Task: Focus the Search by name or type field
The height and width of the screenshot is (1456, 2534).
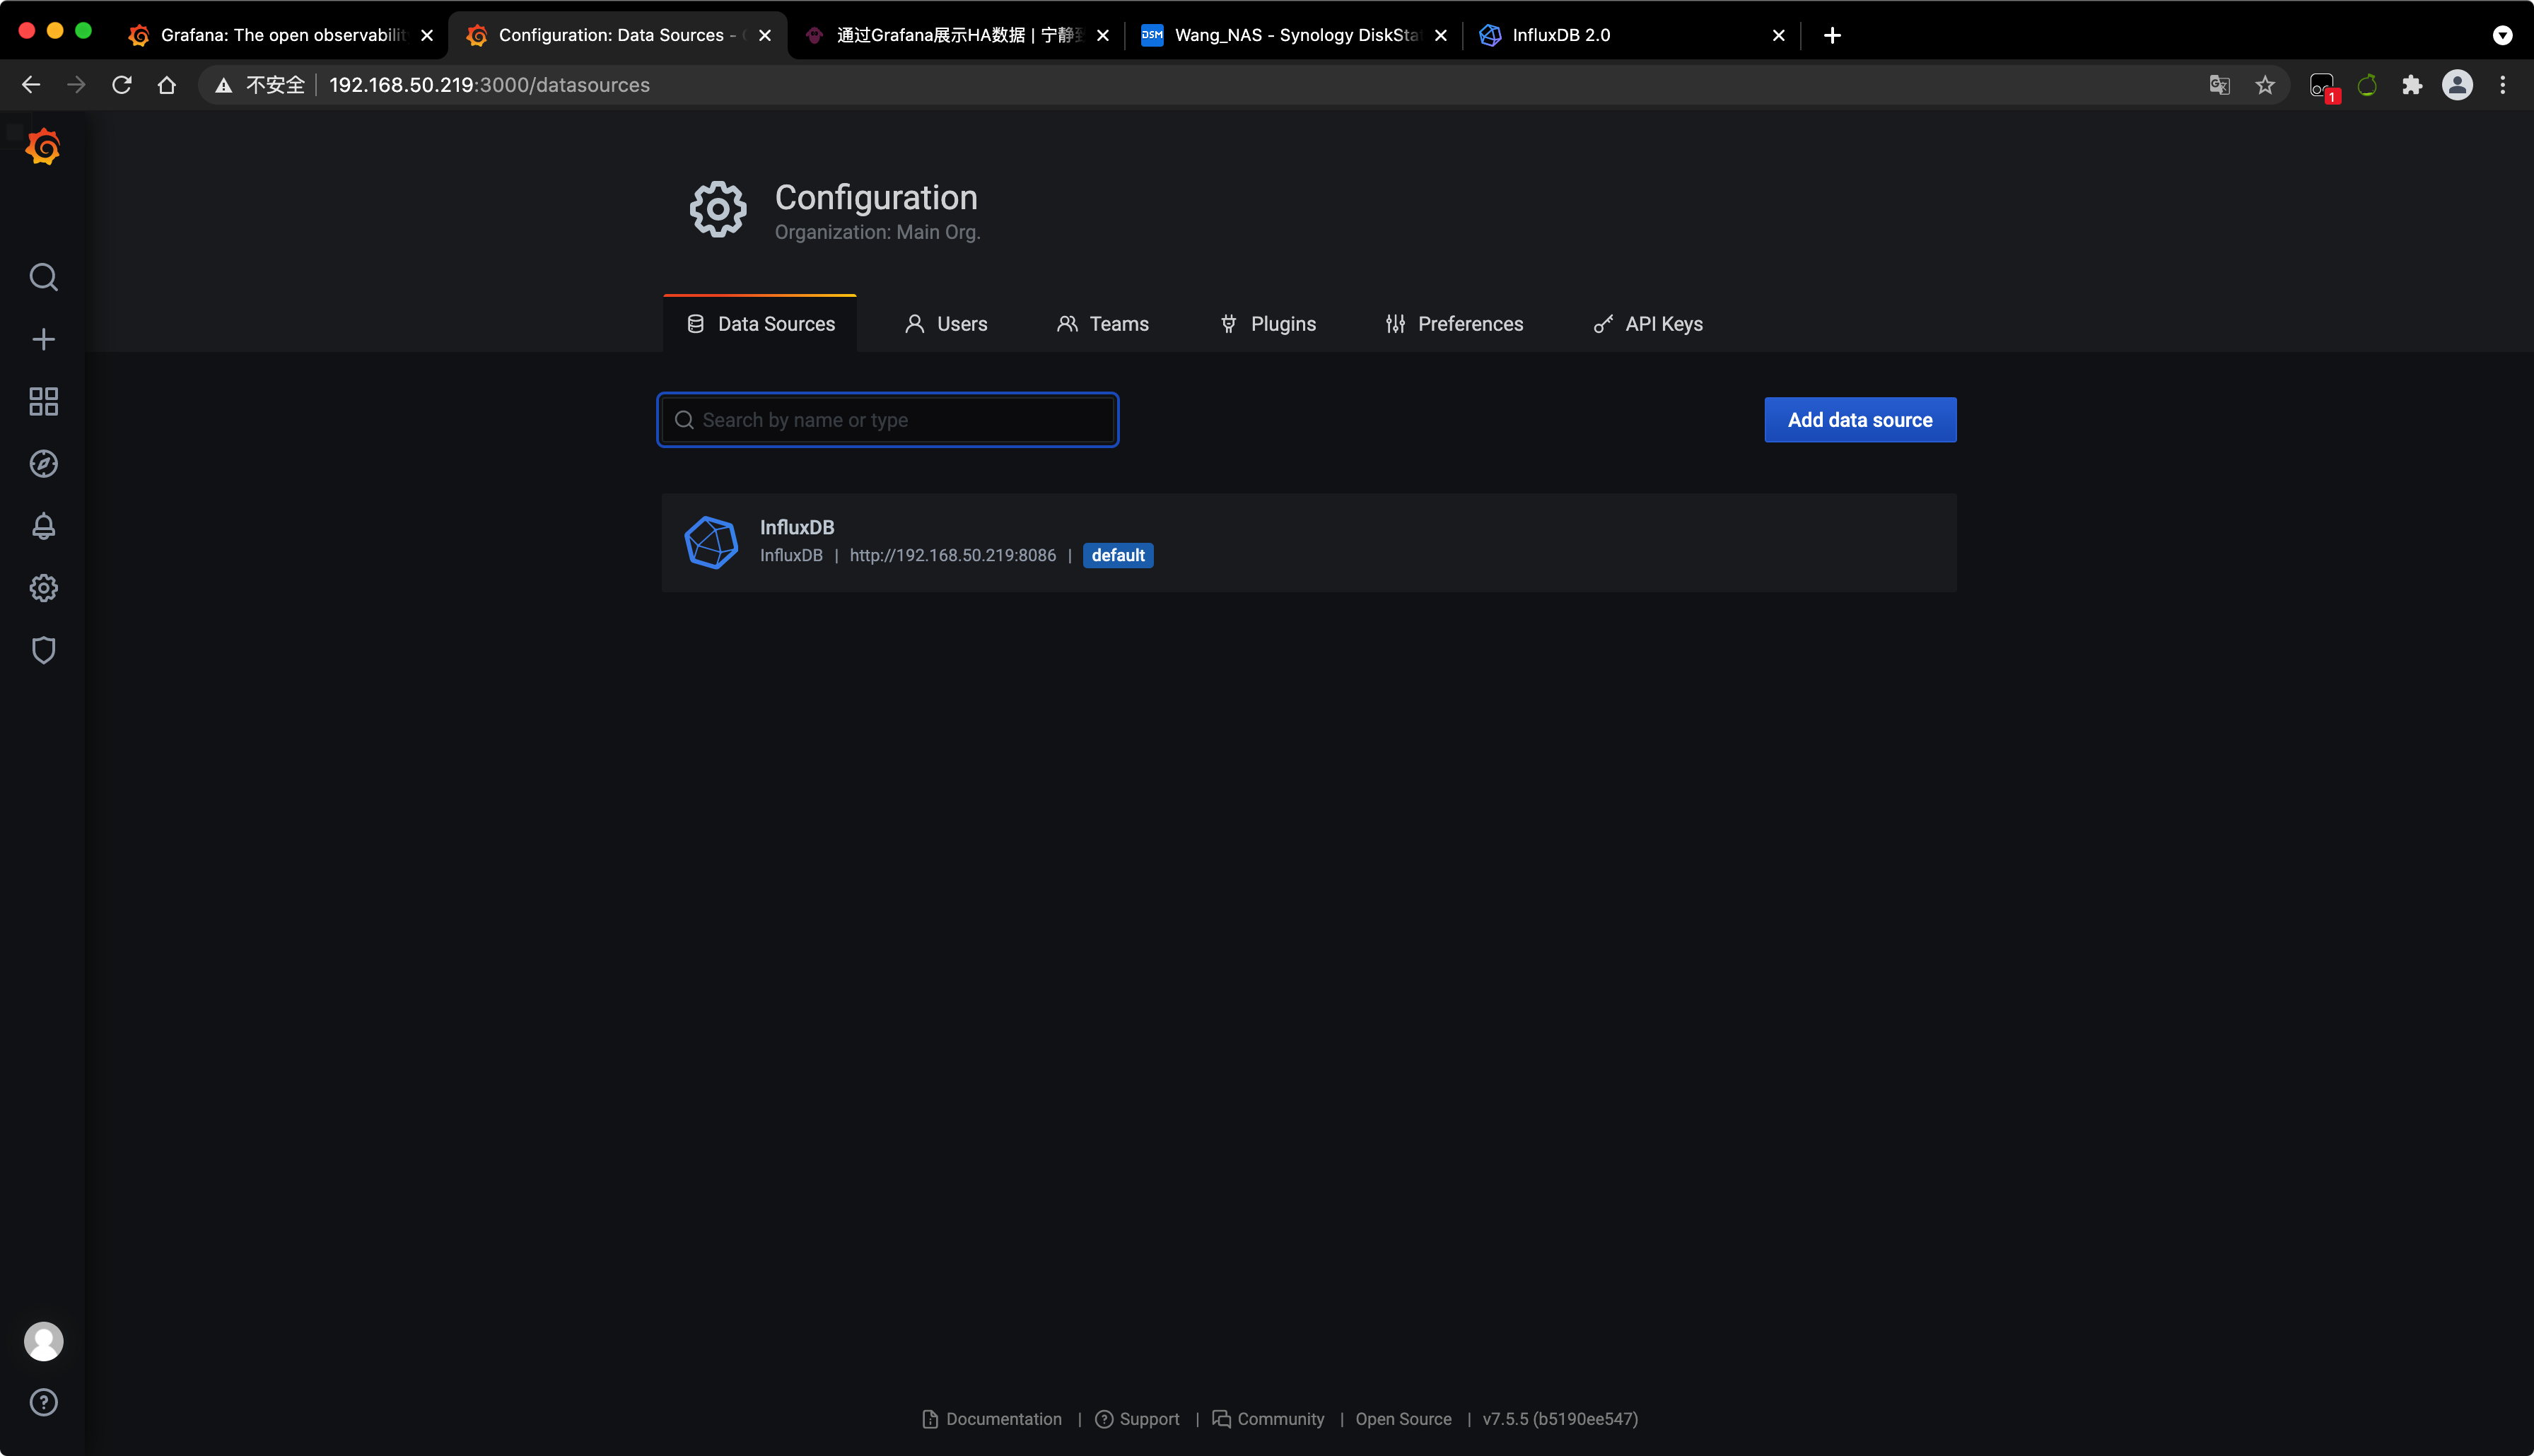Action: coord(888,420)
